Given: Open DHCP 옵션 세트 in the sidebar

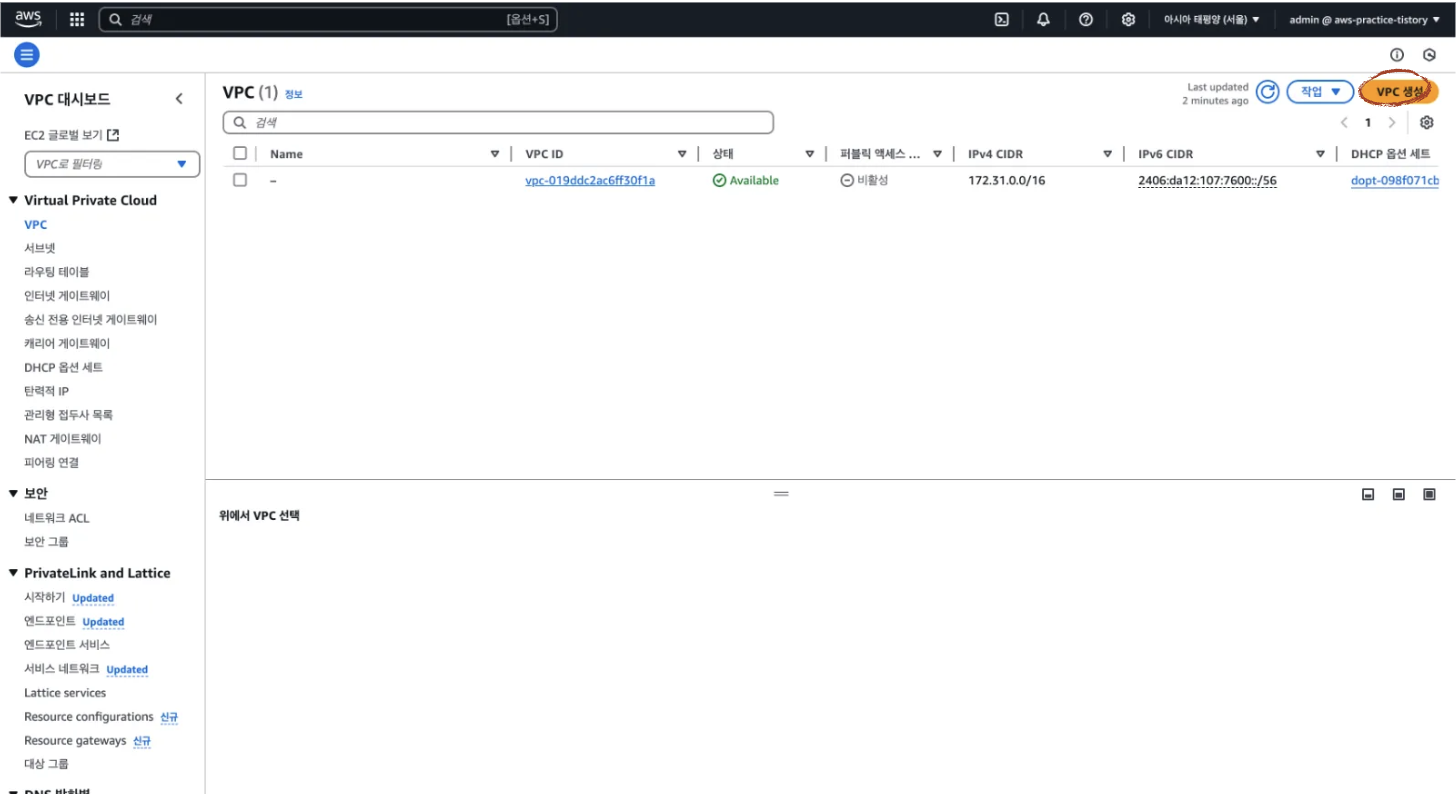Looking at the screenshot, I should tap(63, 367).
